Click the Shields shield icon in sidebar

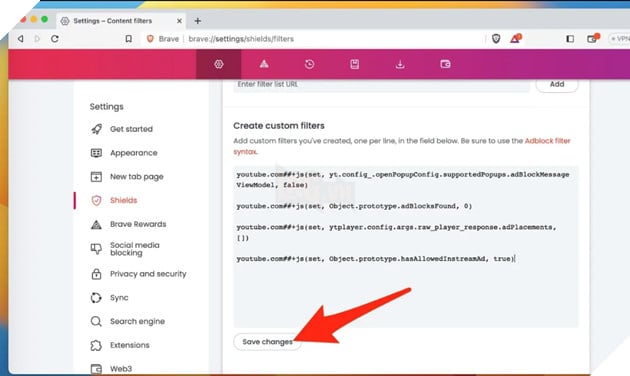[96, 200]
